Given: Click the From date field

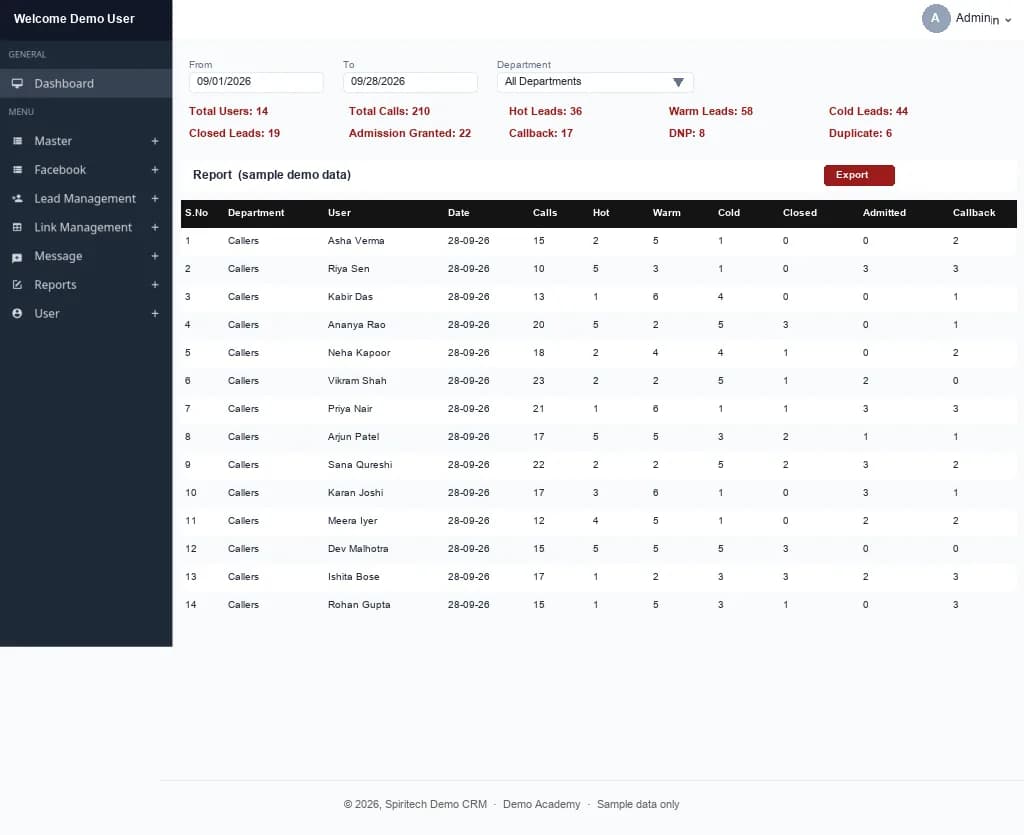Looking at the screenshot, I should click(256, 82).
